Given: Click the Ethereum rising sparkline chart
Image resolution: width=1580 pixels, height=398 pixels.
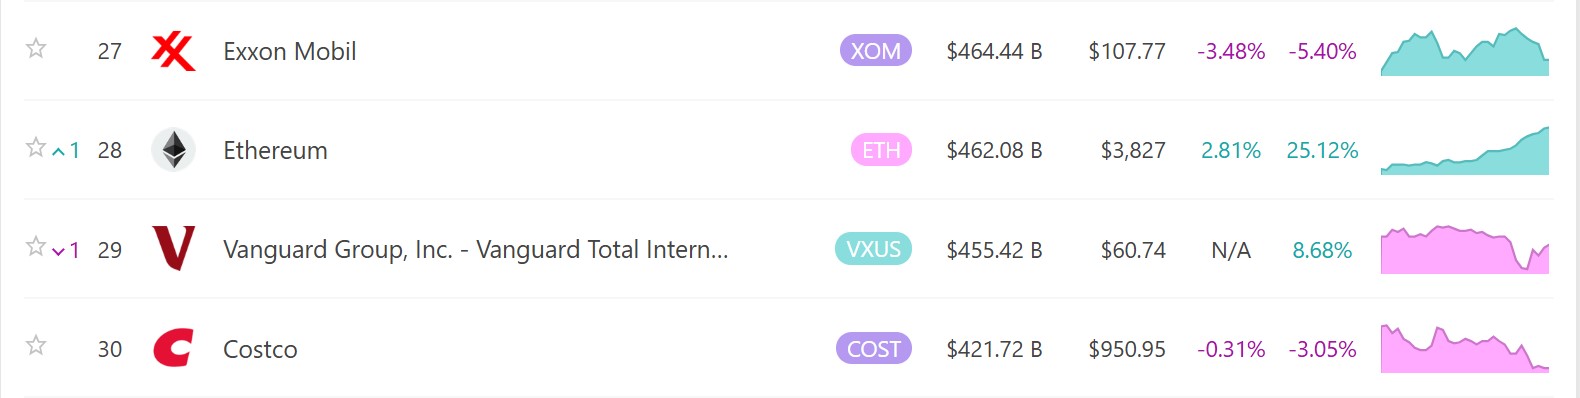Looking at the screenshot, I should coord(1465,150).
